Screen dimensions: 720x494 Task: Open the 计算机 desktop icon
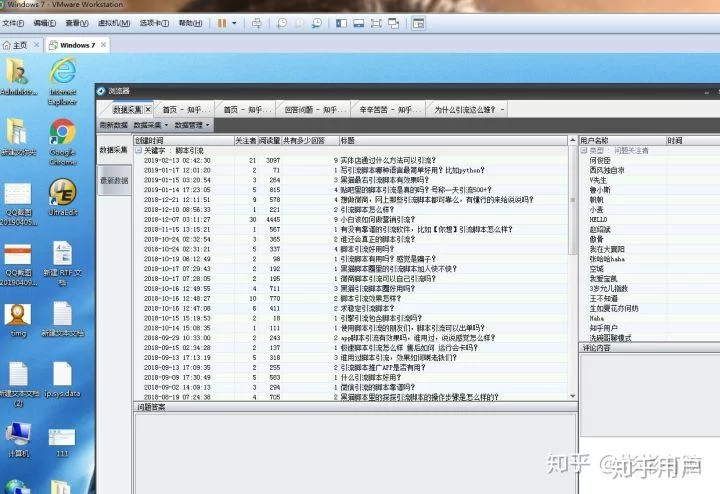(x=17, y=436)
